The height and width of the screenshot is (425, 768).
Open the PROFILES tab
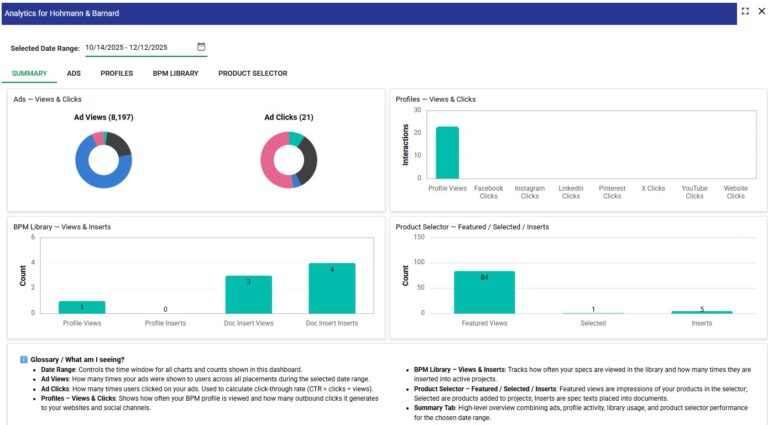pyautogui.click(x=116, y=73)
